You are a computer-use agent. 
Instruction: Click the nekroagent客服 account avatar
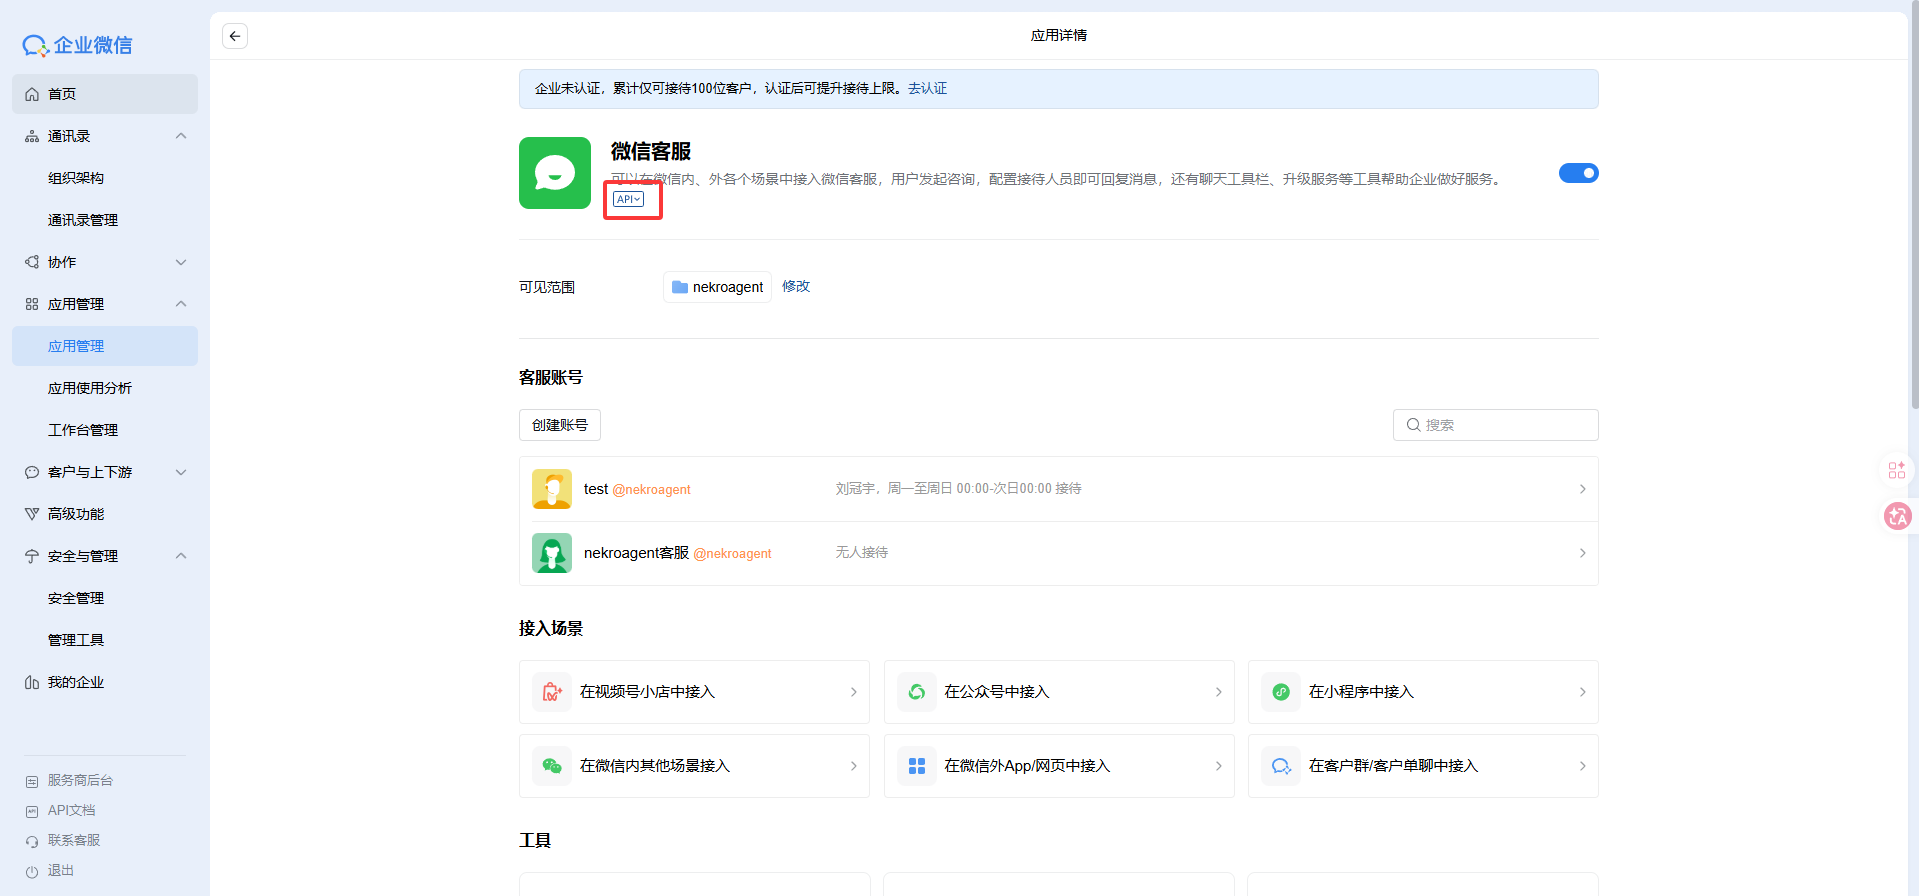point(552,553)
